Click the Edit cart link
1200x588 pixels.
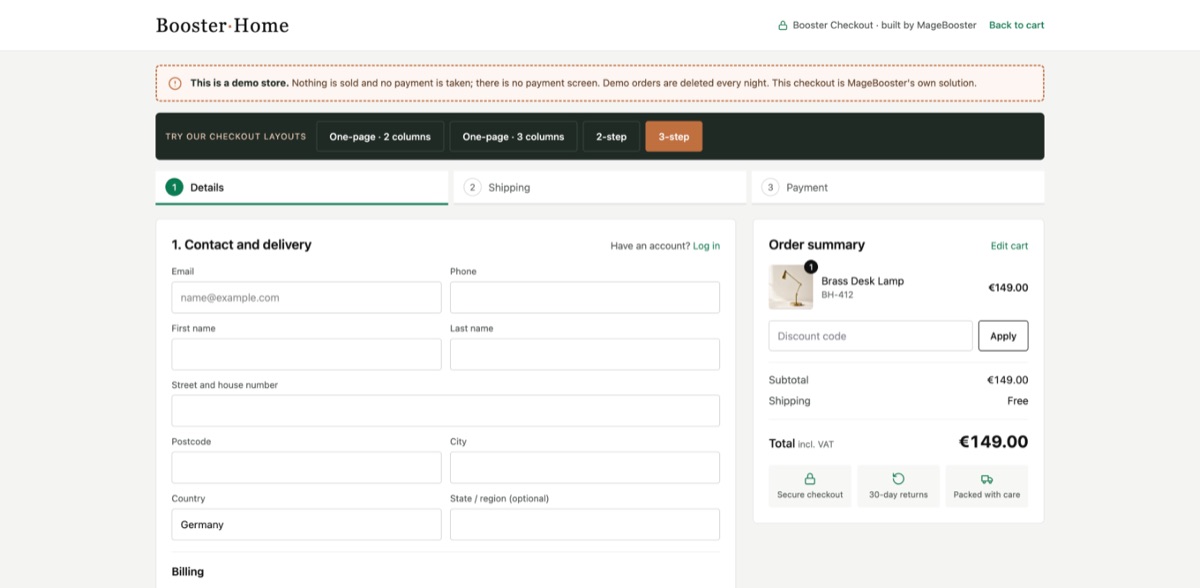tap(1009, 246)
